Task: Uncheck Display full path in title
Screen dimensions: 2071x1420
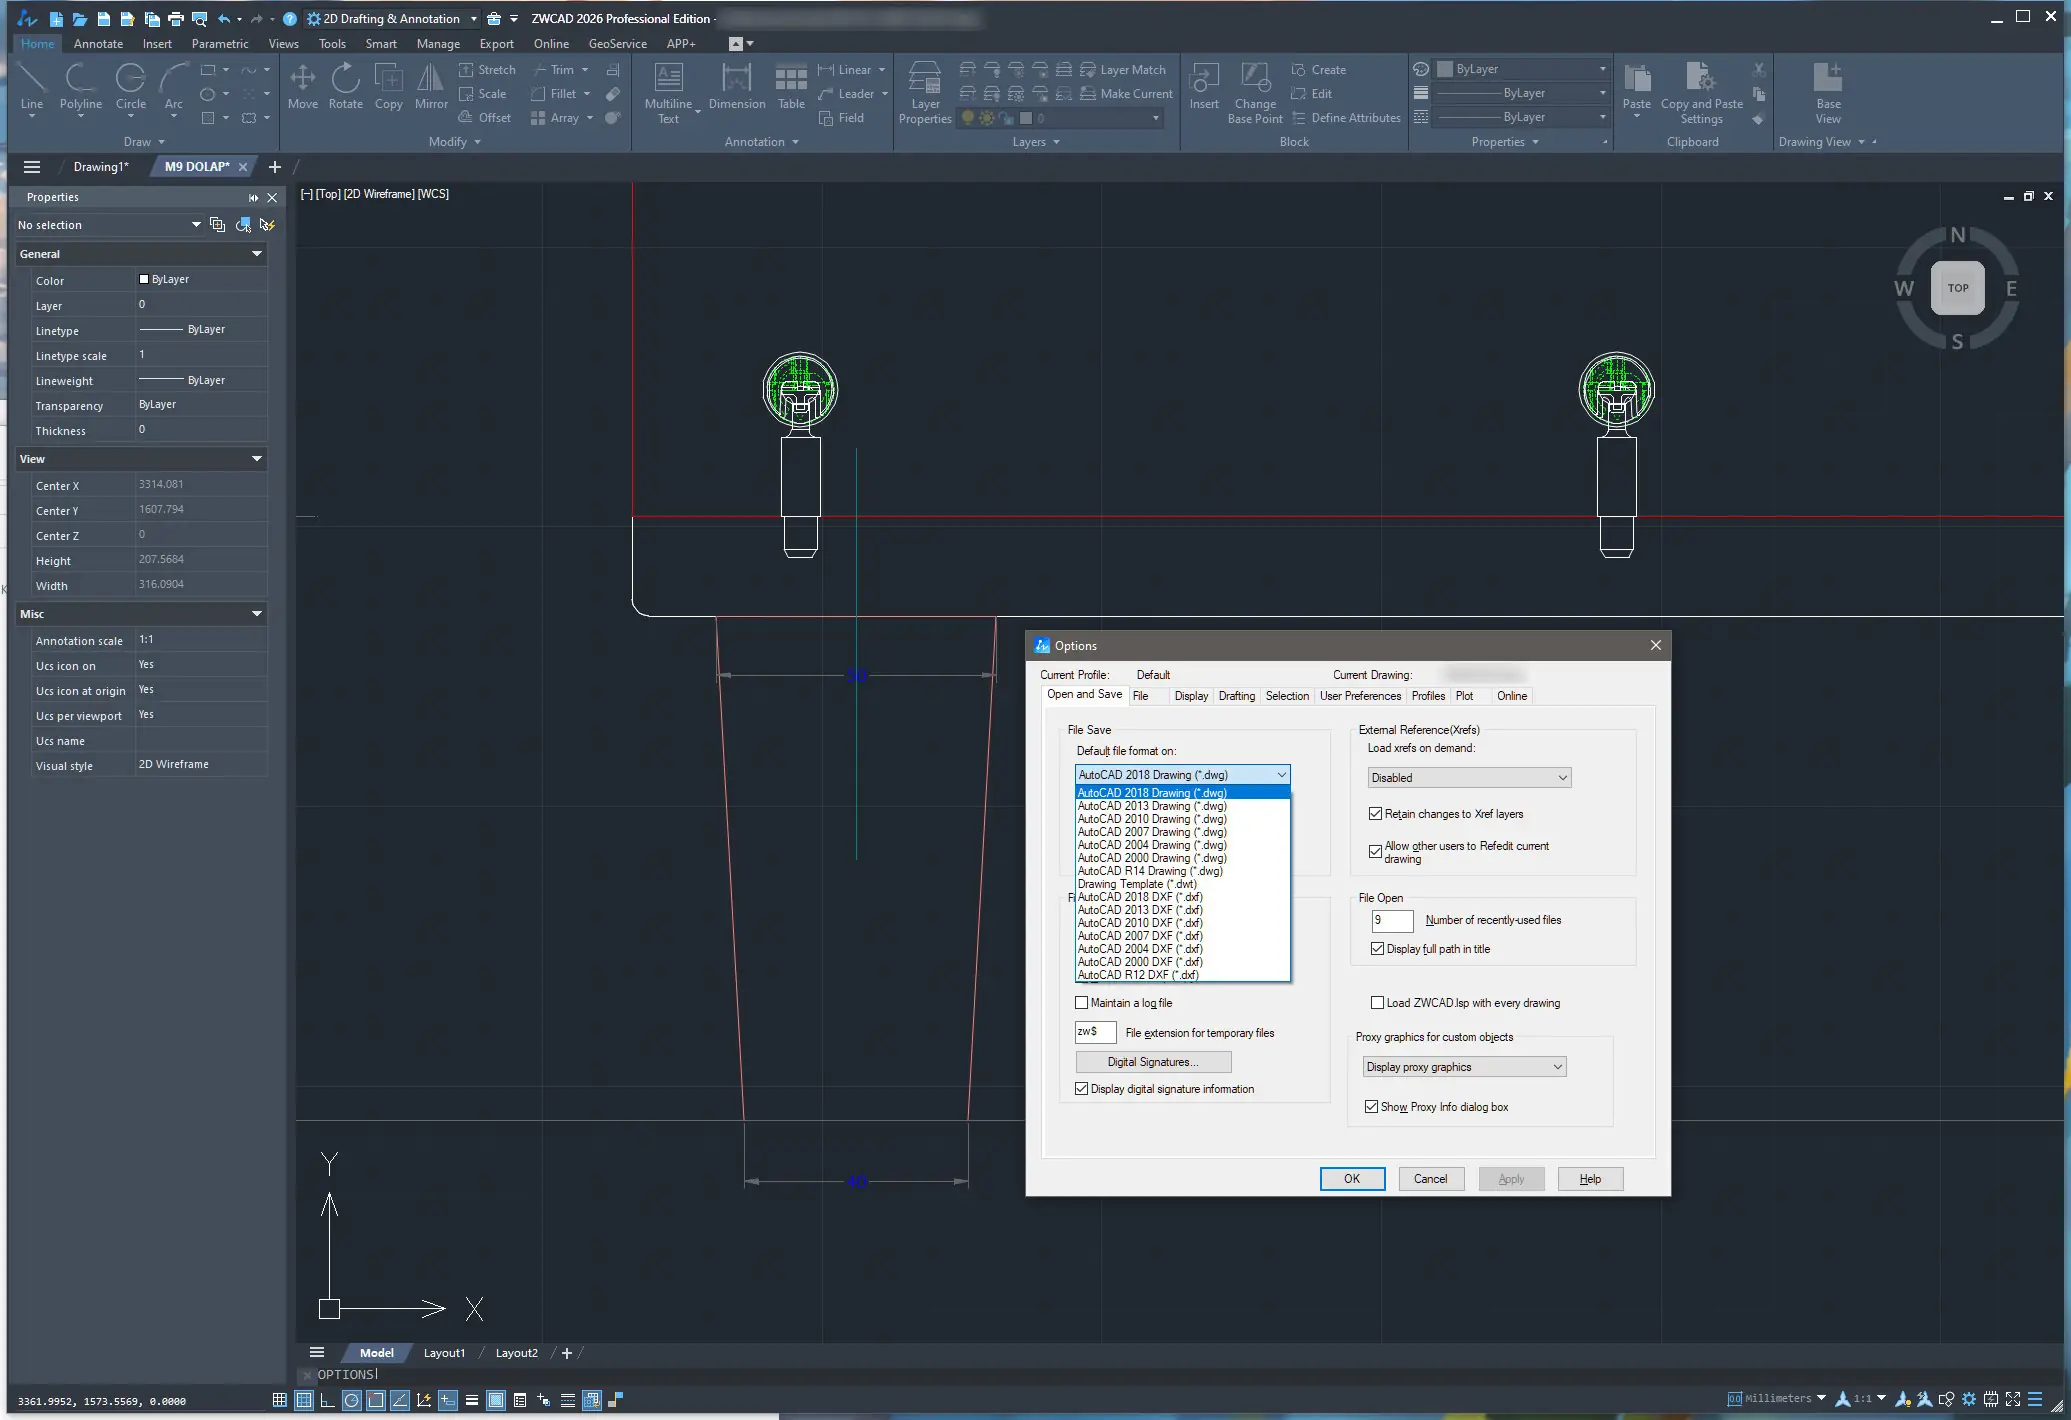Action: pyautogui.click(x=1378, y=949)
